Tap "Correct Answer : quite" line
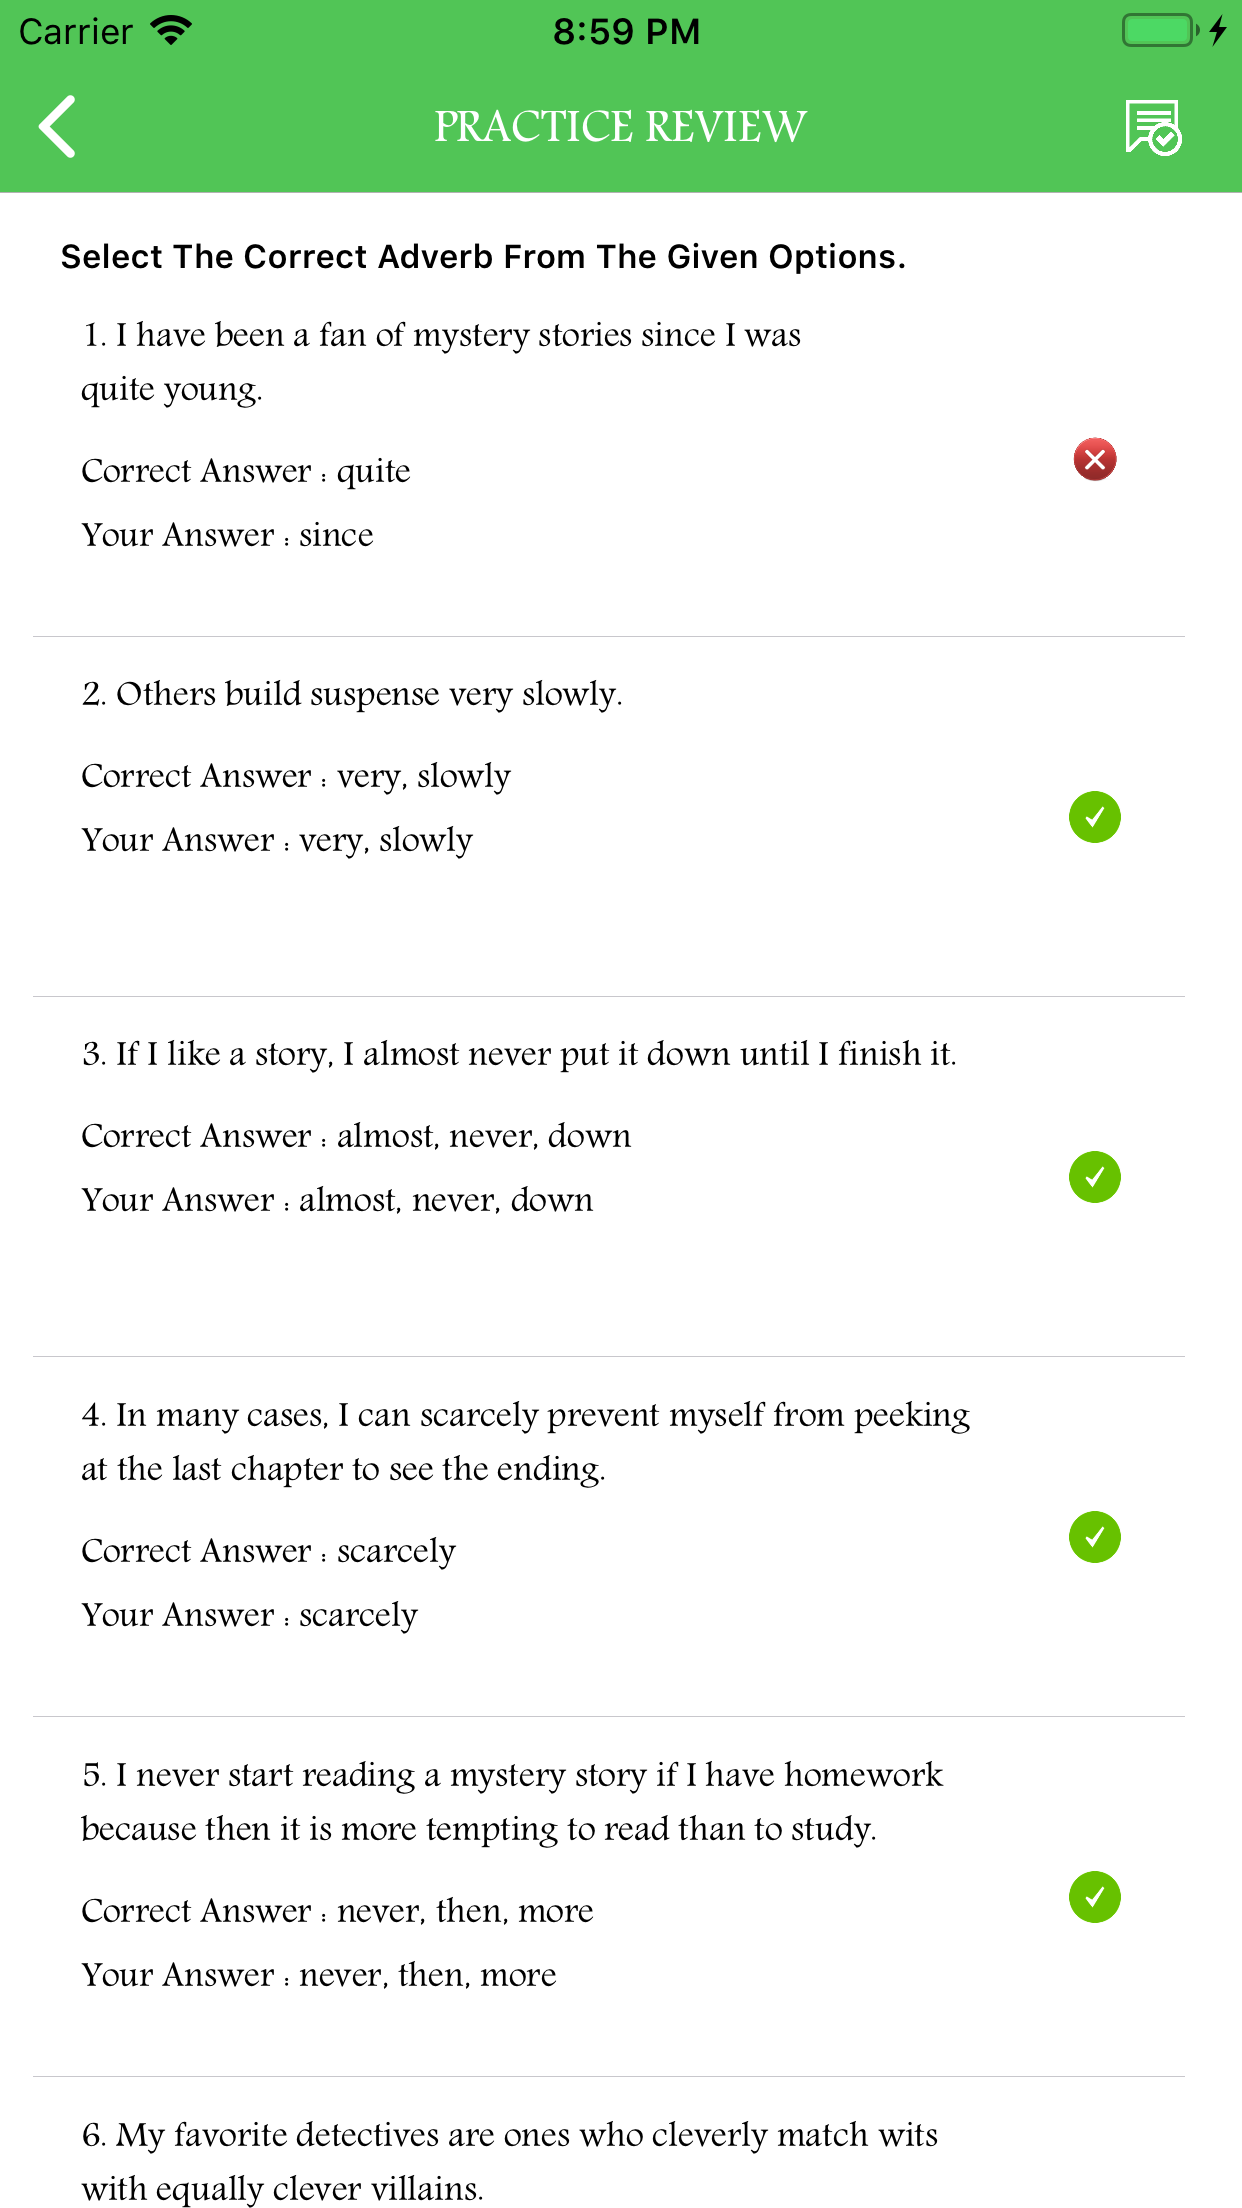1242x2208 pixels. [246, 471]
